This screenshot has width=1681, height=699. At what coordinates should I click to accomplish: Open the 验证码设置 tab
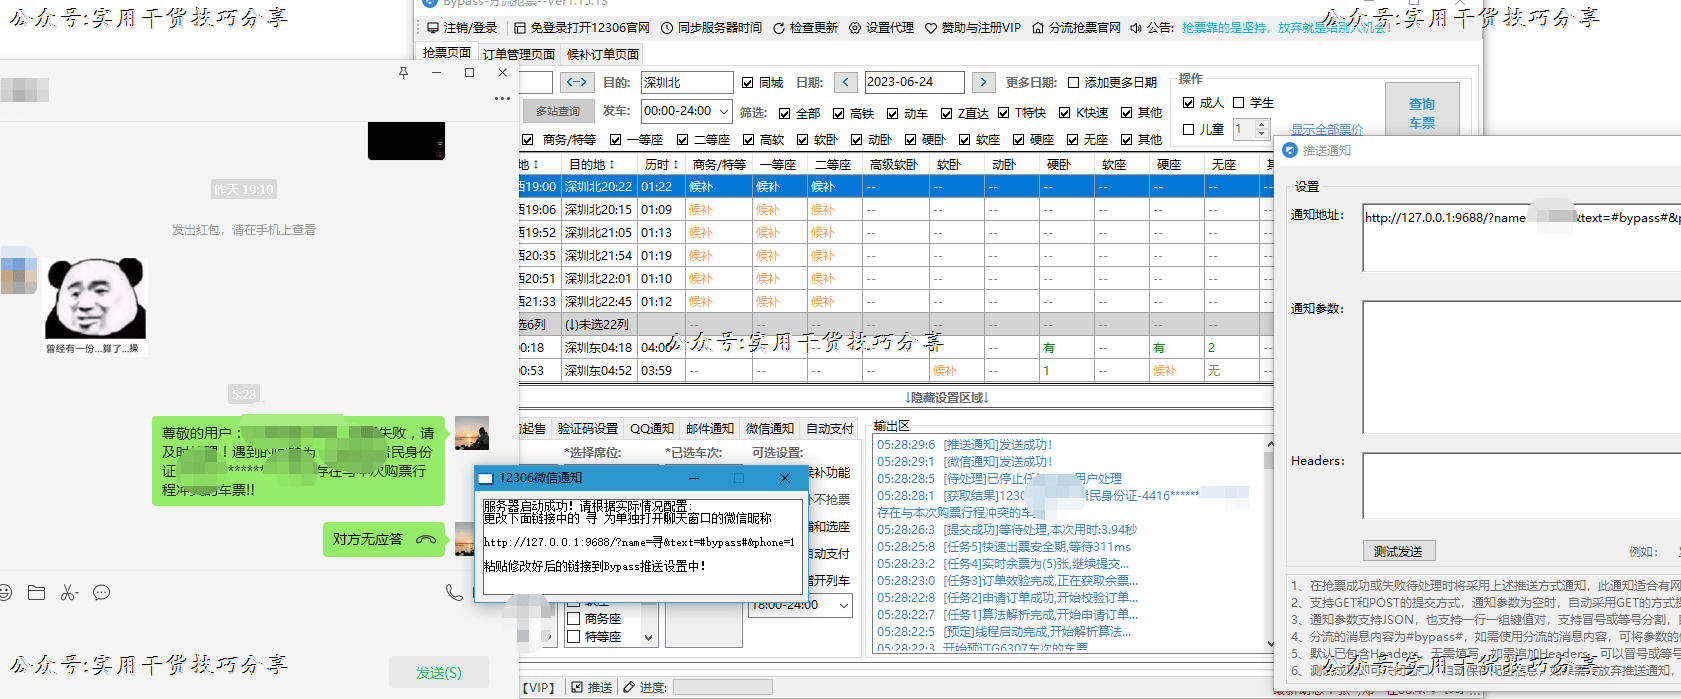click(588, 428)
